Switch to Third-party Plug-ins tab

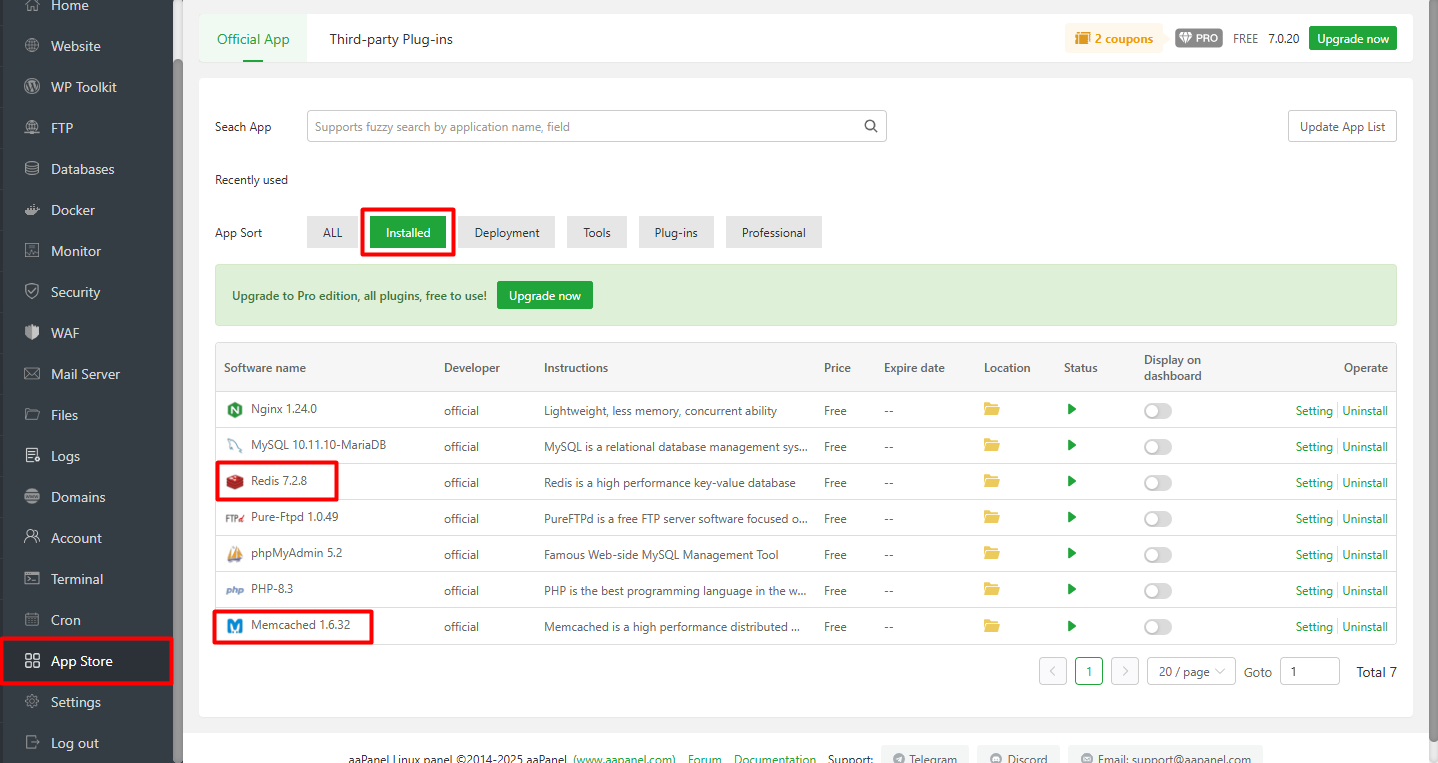[x=391, y=39]
